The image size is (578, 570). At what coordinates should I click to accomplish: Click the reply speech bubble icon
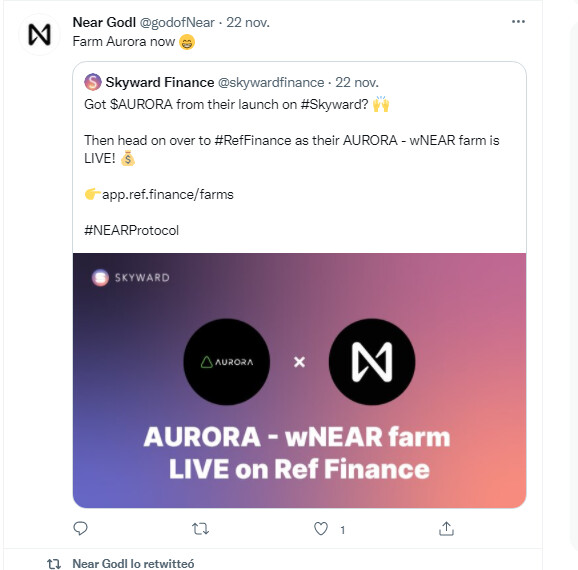pyautogui.click(x=80, y=528)
